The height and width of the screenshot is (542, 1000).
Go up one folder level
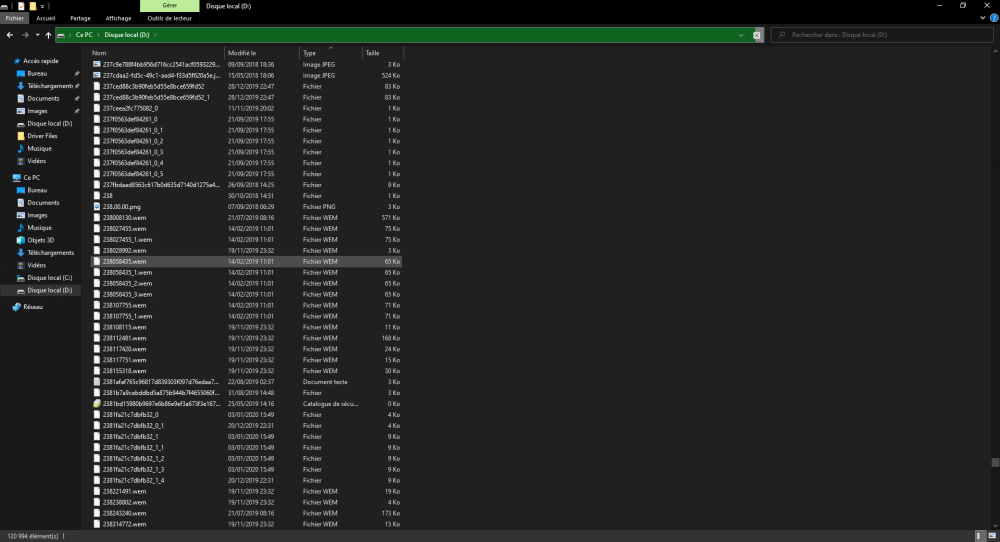48,35
